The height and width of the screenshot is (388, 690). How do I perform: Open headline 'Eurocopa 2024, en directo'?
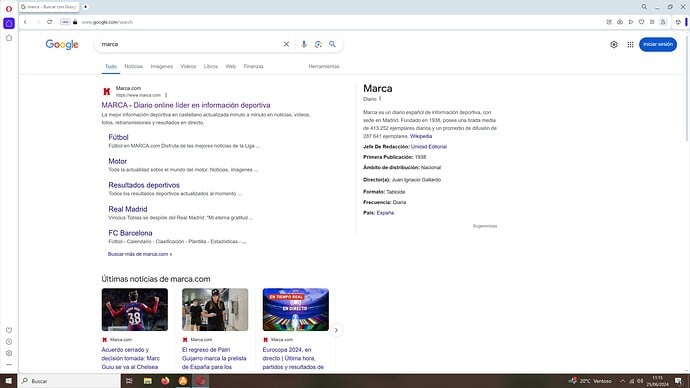(293, 358)
